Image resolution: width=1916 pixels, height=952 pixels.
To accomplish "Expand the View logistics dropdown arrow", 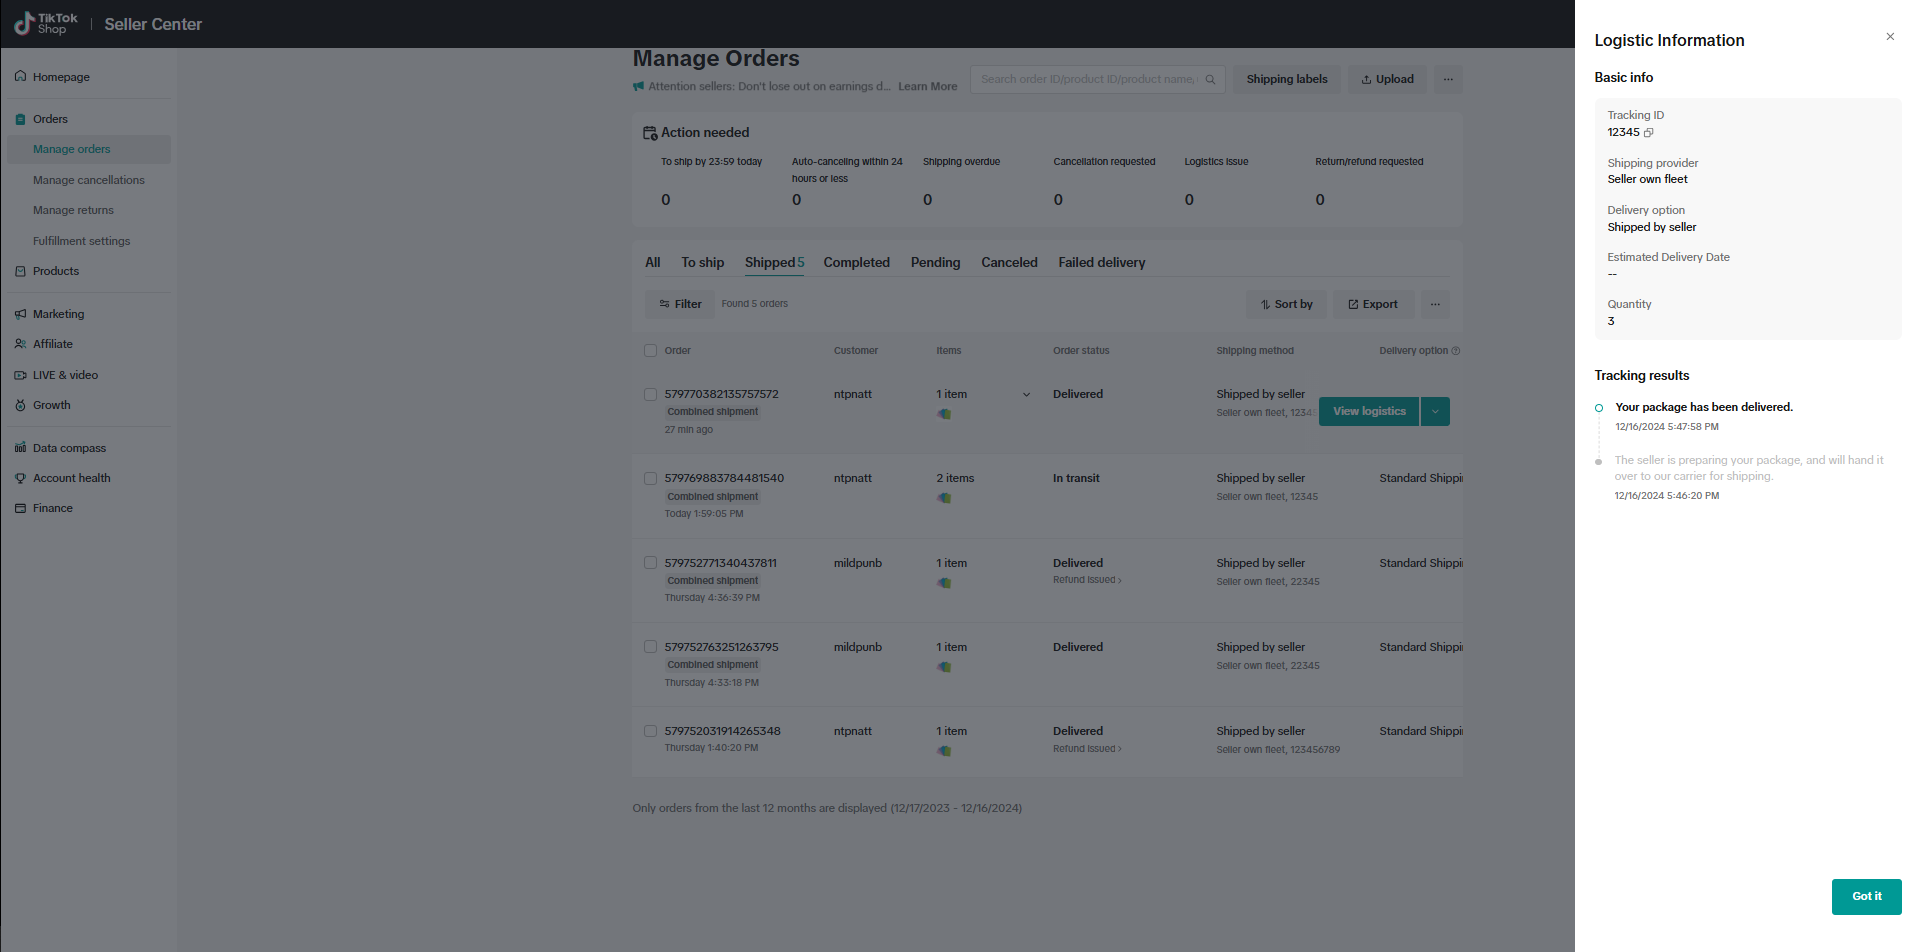I will (1435, 412).
